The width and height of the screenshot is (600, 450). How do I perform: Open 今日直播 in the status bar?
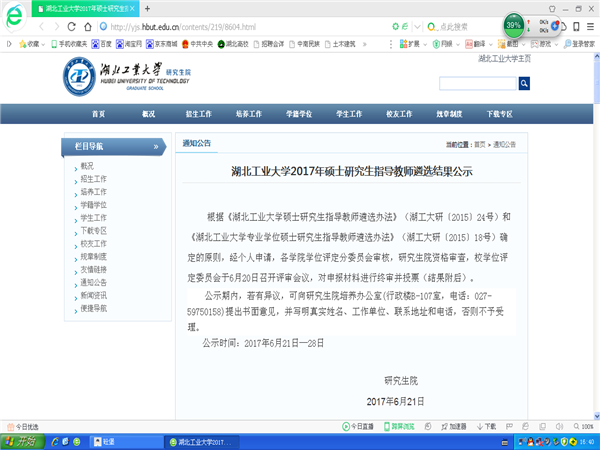click(x=357, y=426)
